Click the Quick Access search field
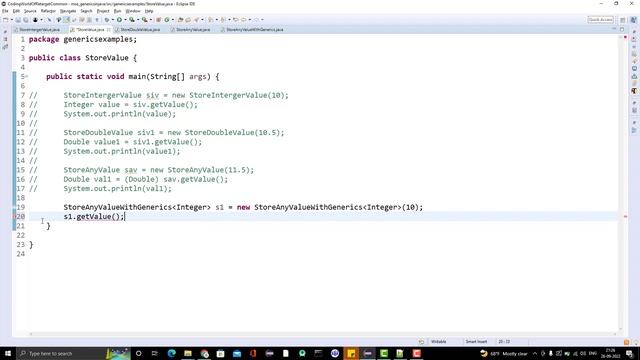This screenshot has height=360, width=640. tap(600, 20)
